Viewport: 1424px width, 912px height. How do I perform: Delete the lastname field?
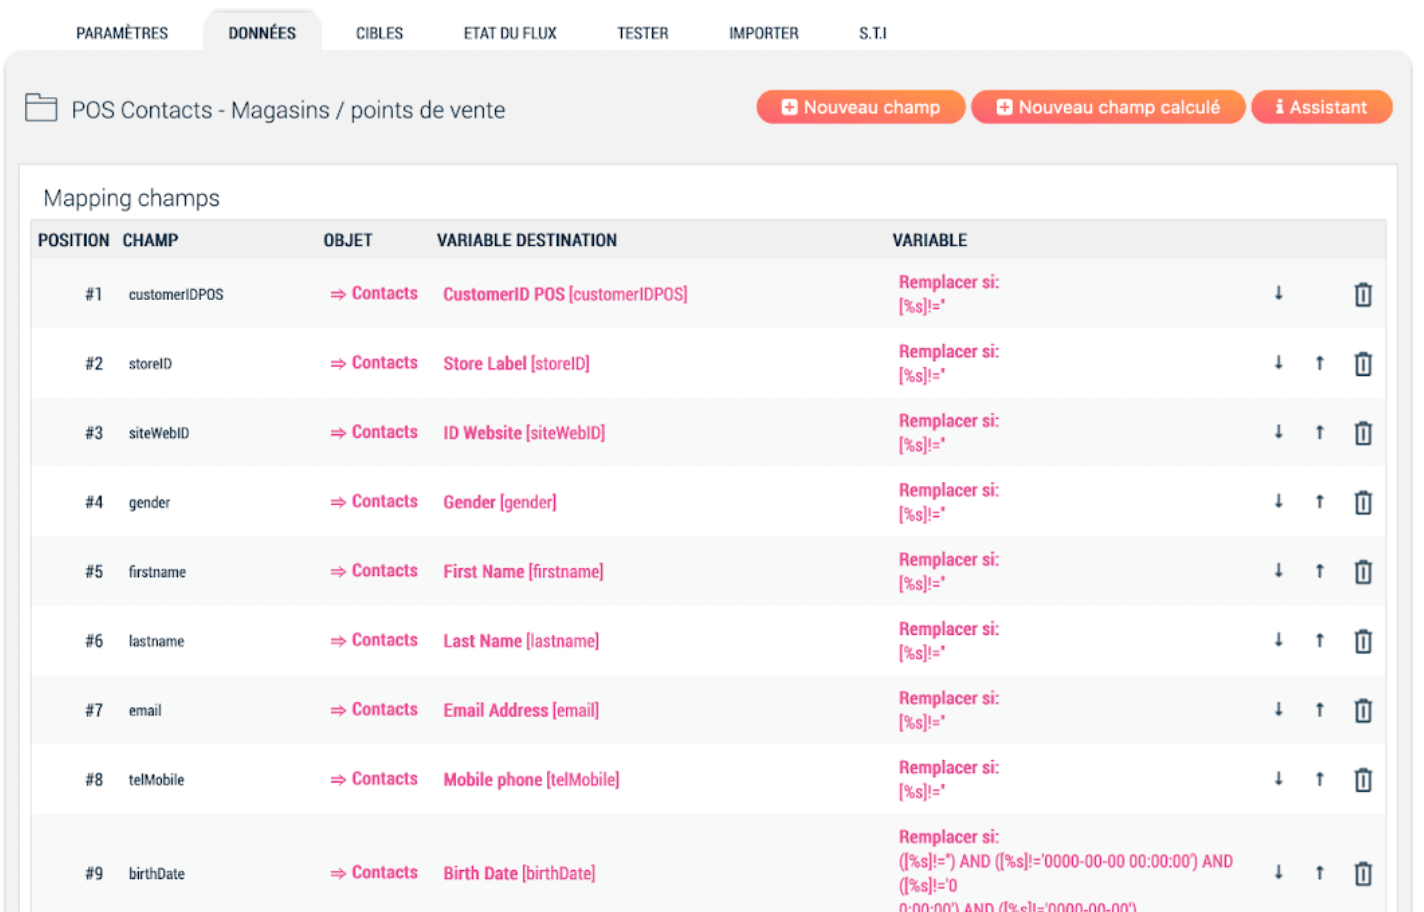pyautogui.click(x=1362, y=641)
